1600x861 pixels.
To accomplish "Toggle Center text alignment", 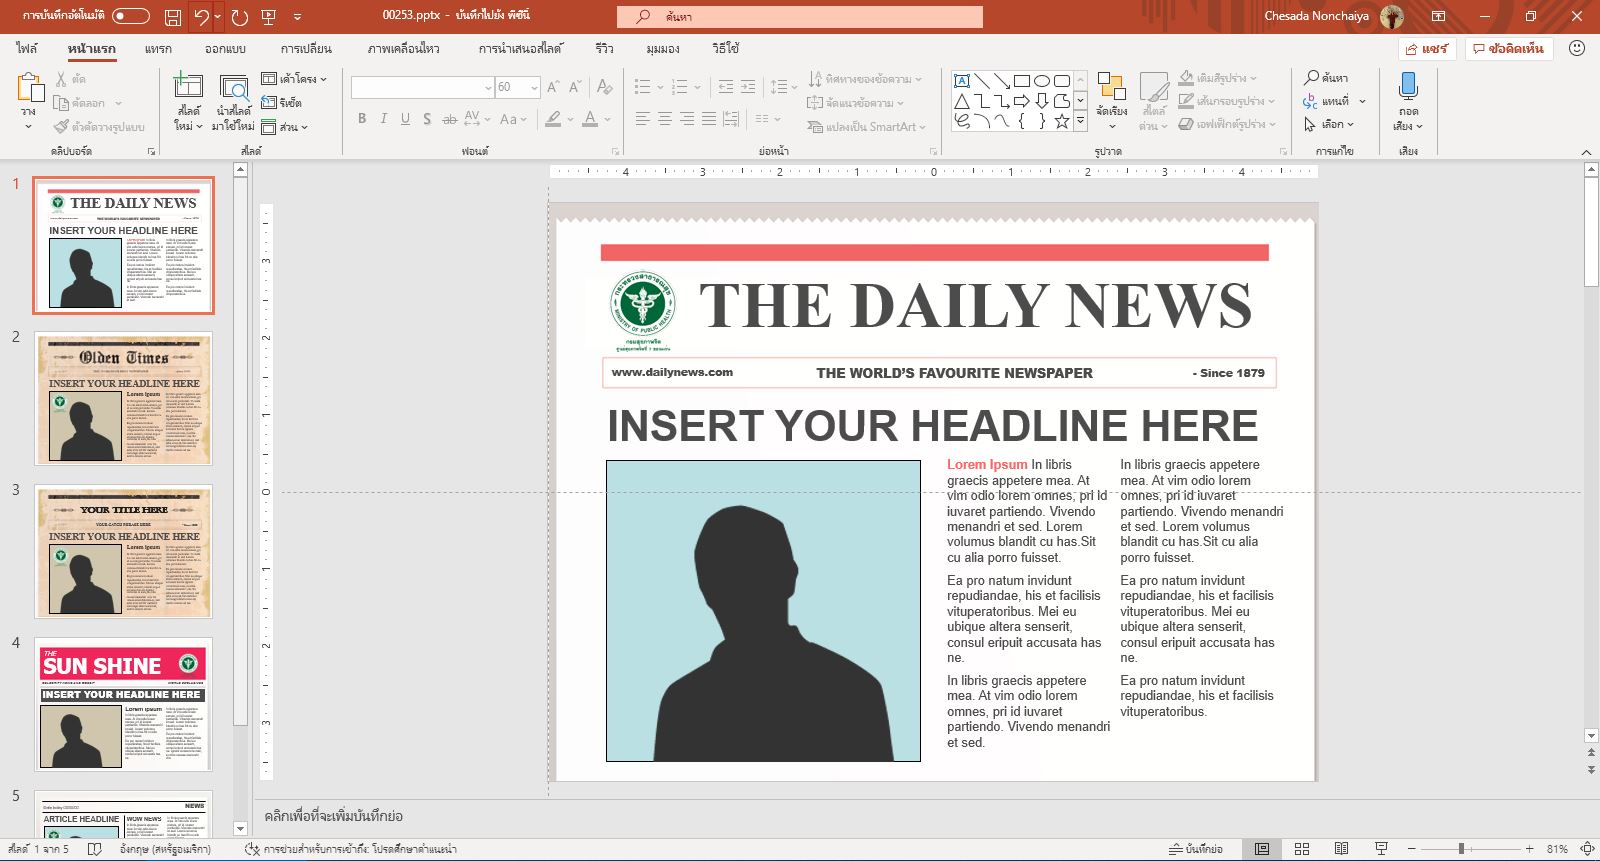I will [665, 119].
